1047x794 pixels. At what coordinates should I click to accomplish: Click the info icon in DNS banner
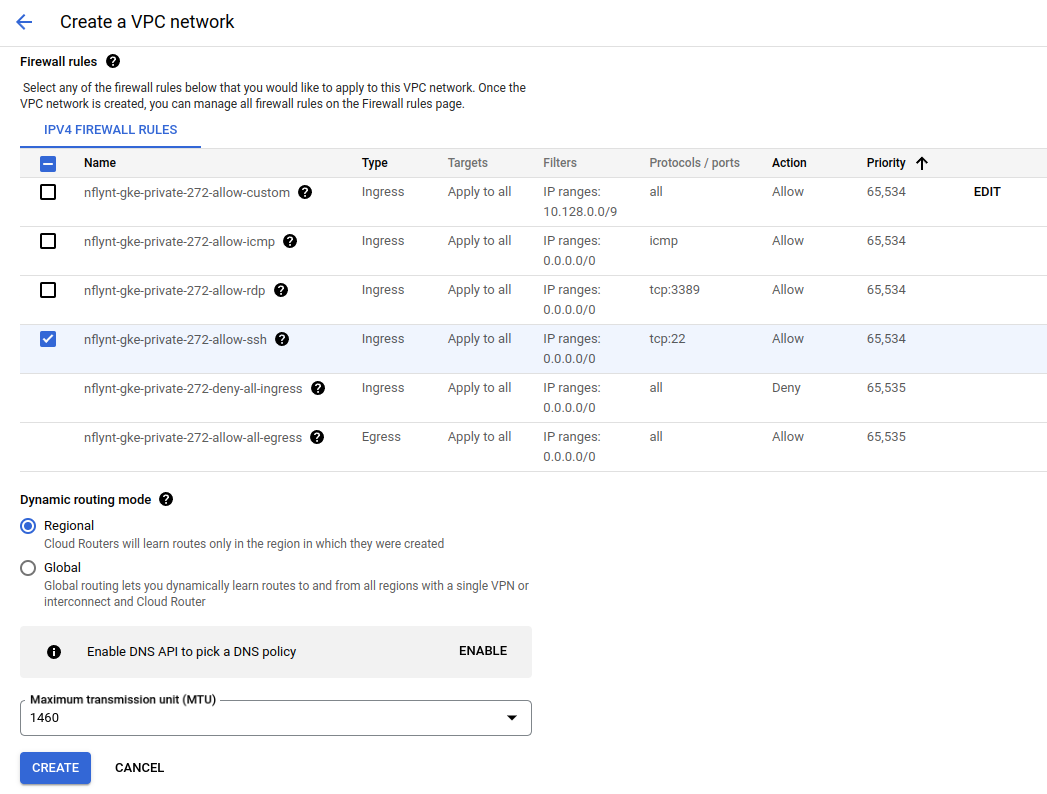click(x=53, y=651)
